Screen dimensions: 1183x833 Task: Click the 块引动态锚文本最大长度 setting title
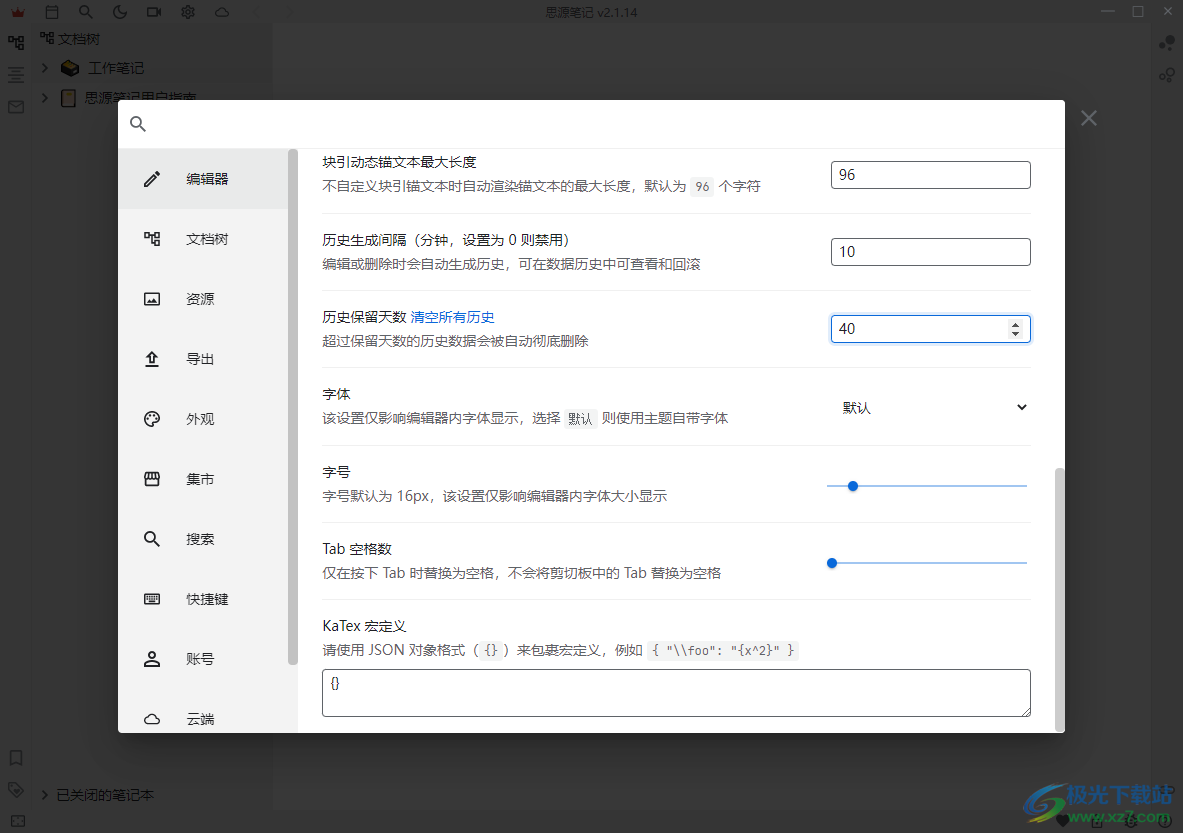[x=399, y=162]
